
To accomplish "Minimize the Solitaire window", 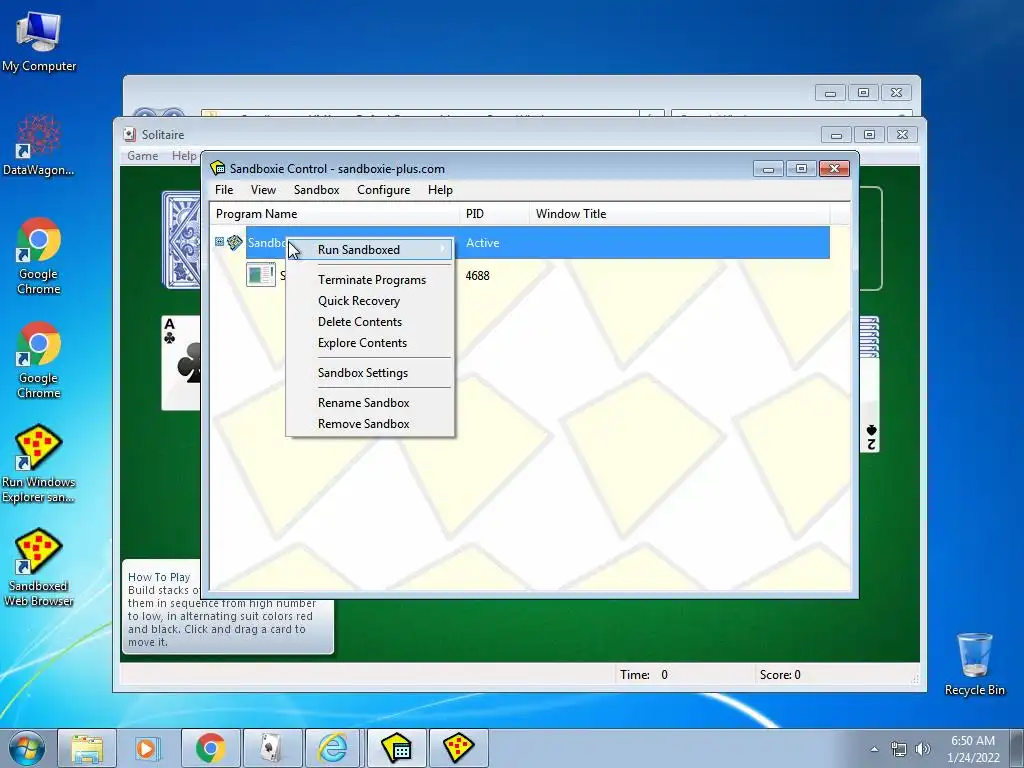I will pos(837,135).
